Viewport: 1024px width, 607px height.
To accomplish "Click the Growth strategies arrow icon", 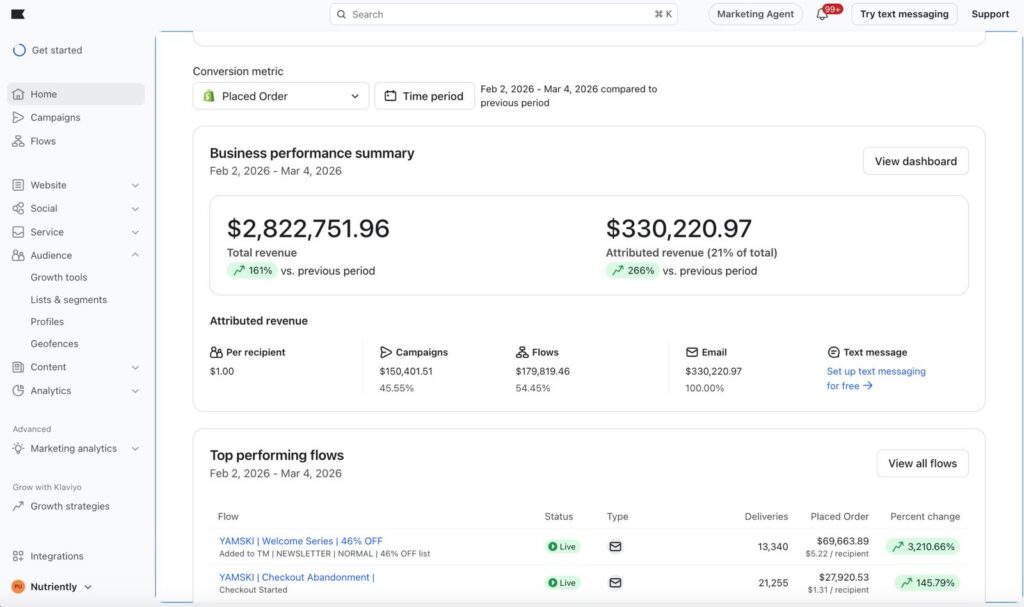I will coord(18,506).
